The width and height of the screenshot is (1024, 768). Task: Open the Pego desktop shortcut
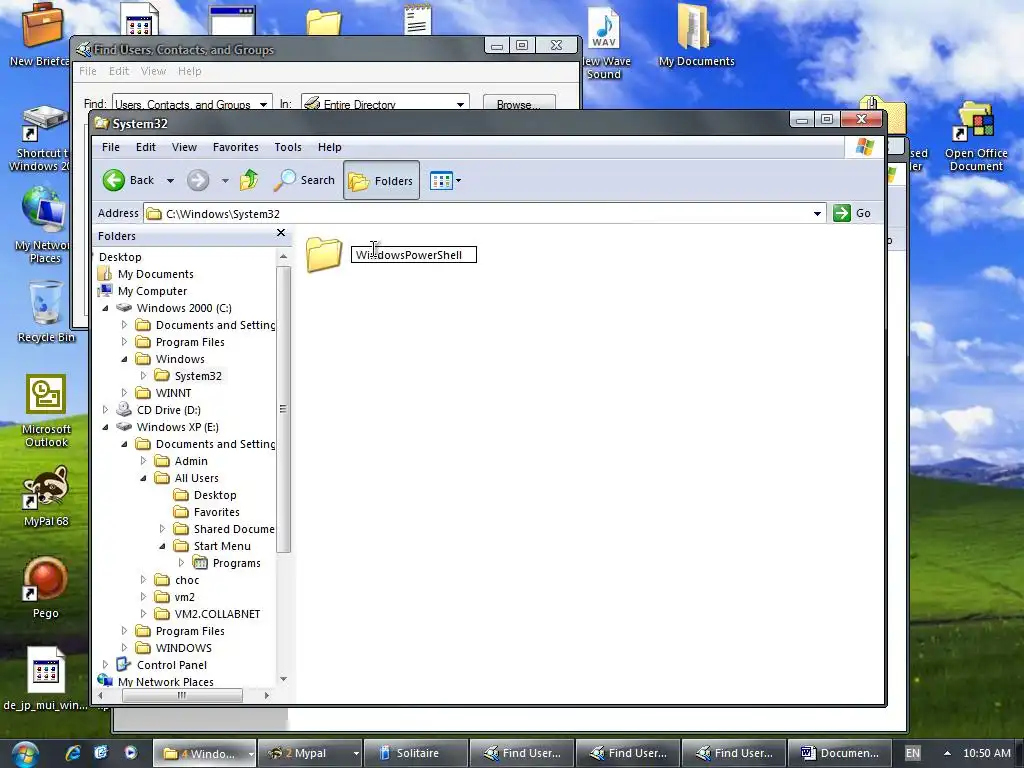46,588
